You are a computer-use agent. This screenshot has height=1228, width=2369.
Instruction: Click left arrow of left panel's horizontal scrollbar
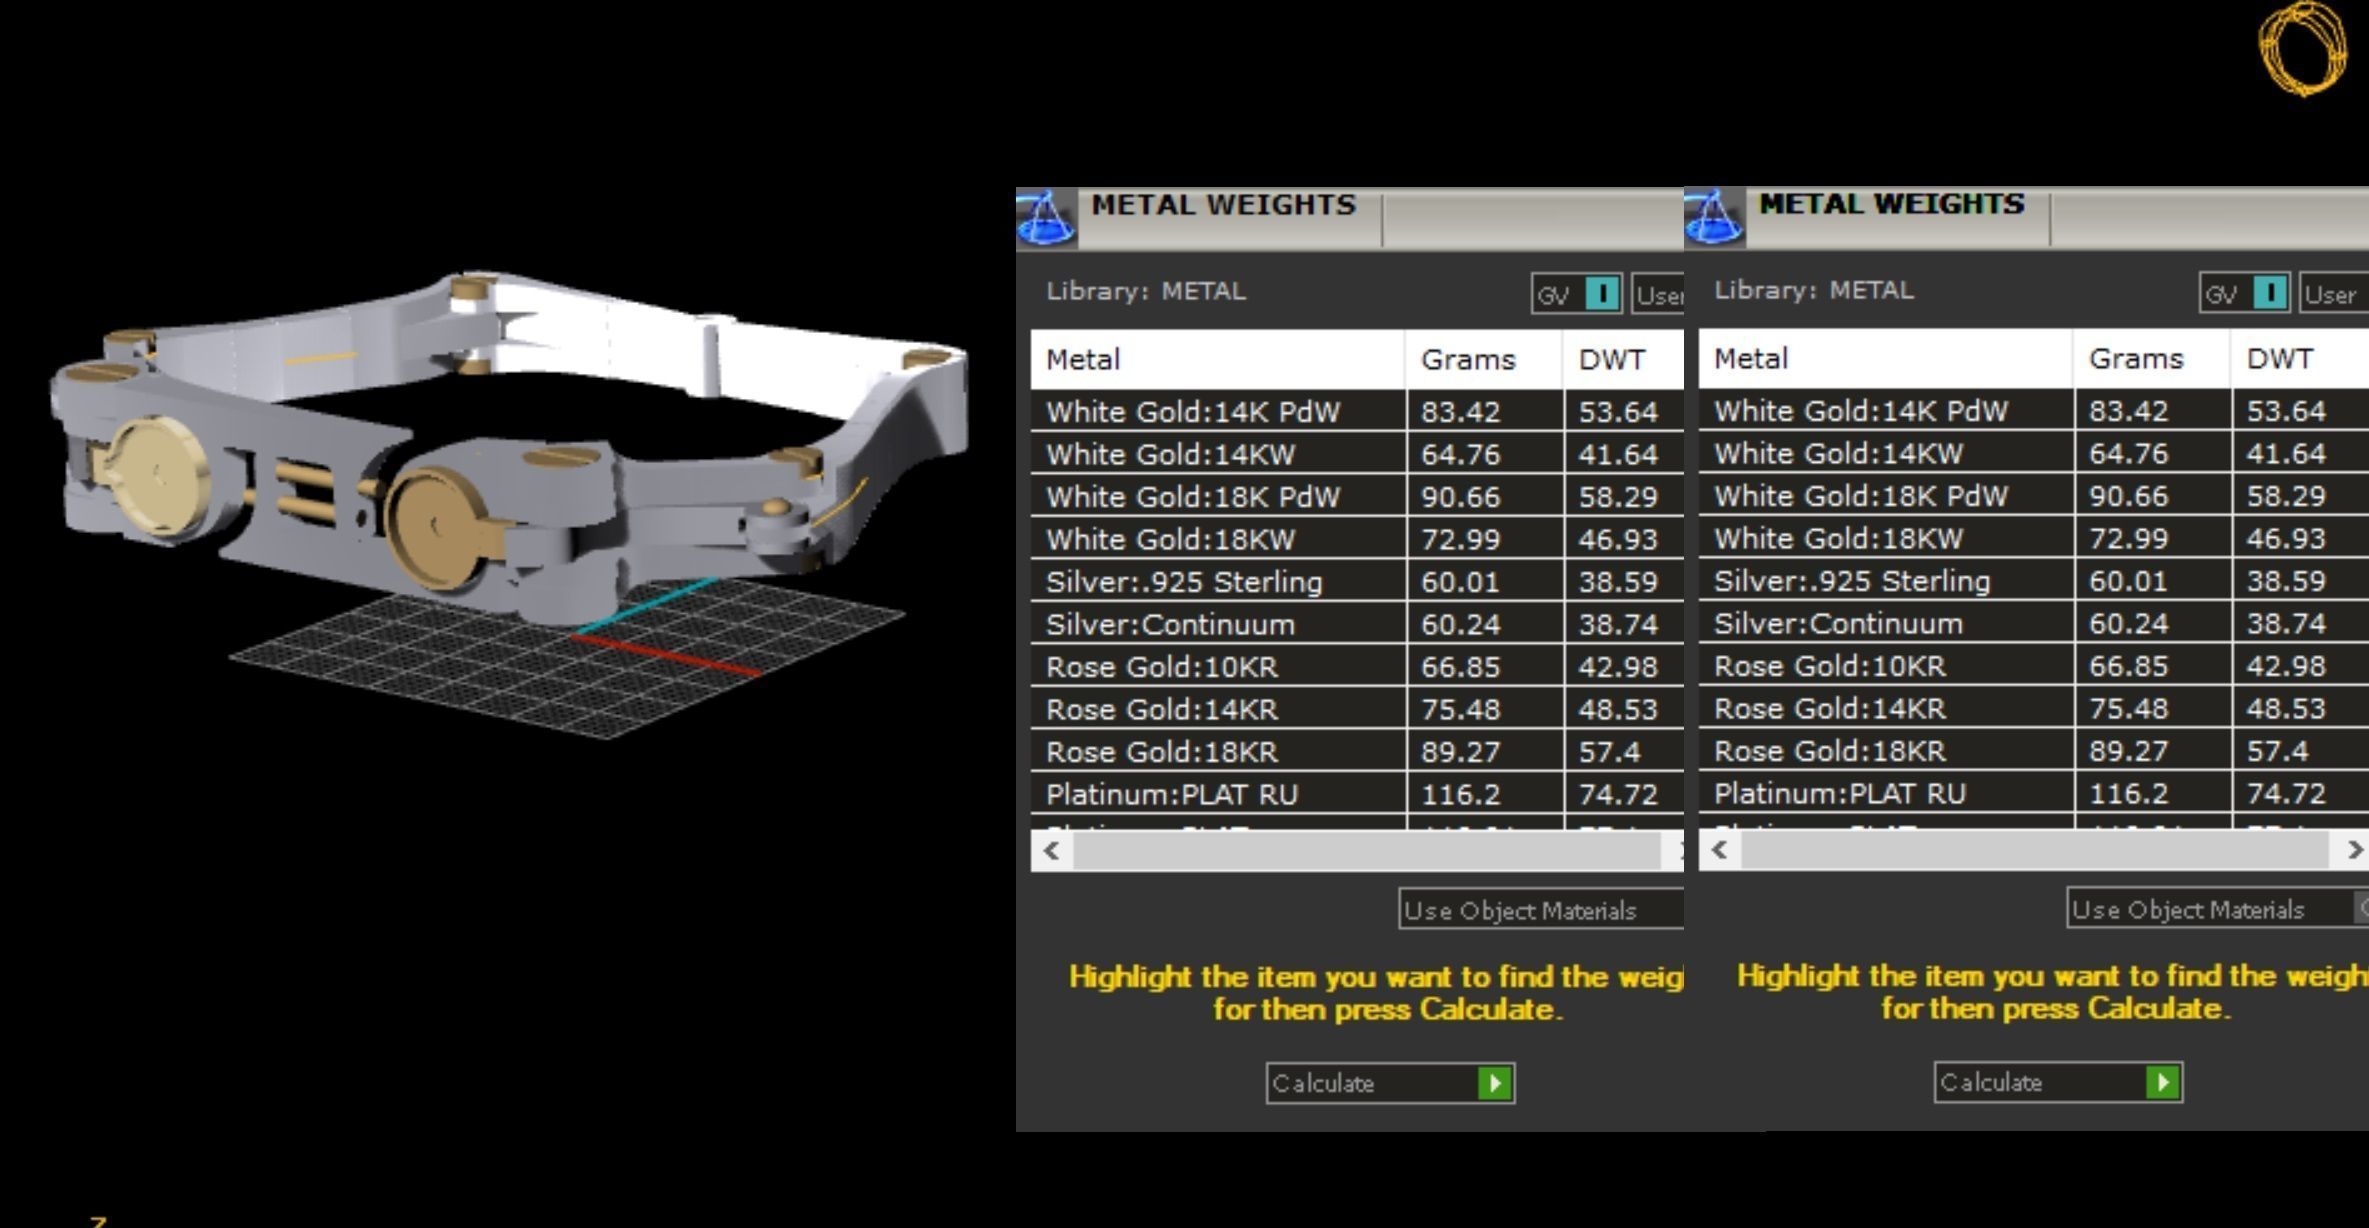(x=1051, y=851)
